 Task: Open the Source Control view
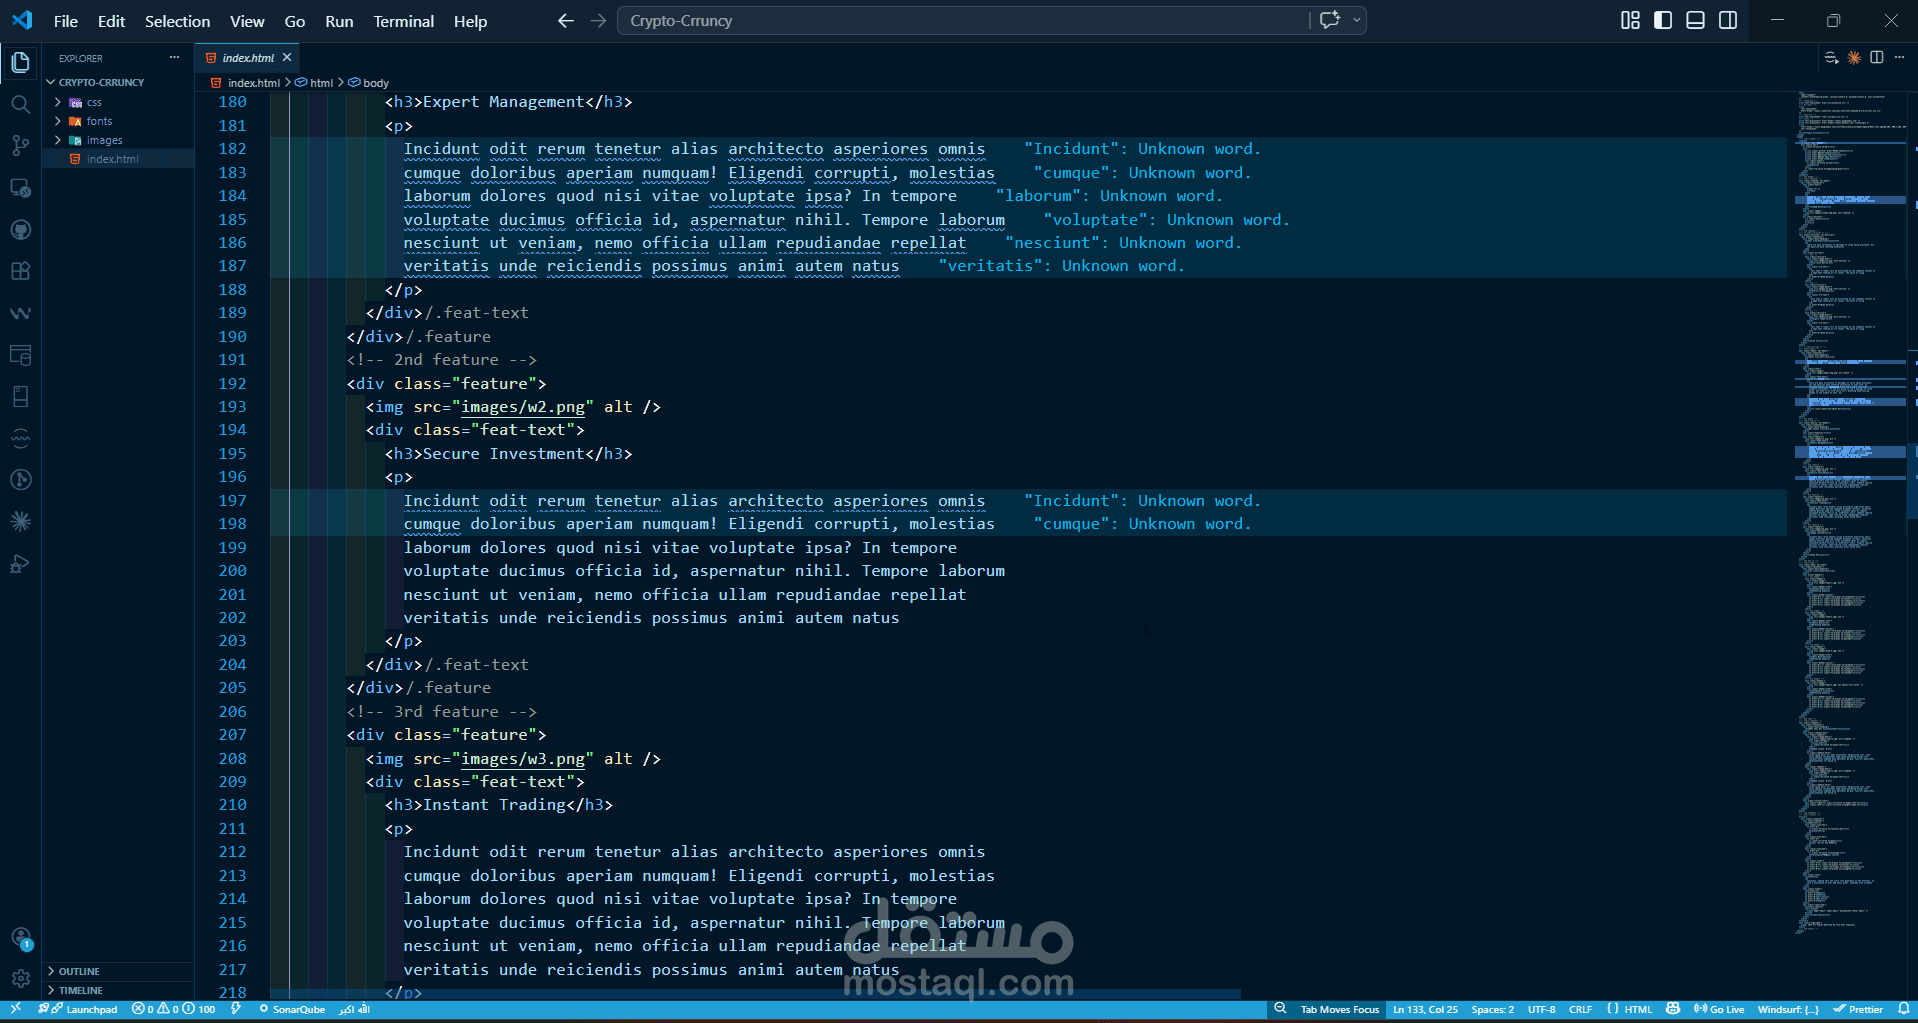pos(20,146)
